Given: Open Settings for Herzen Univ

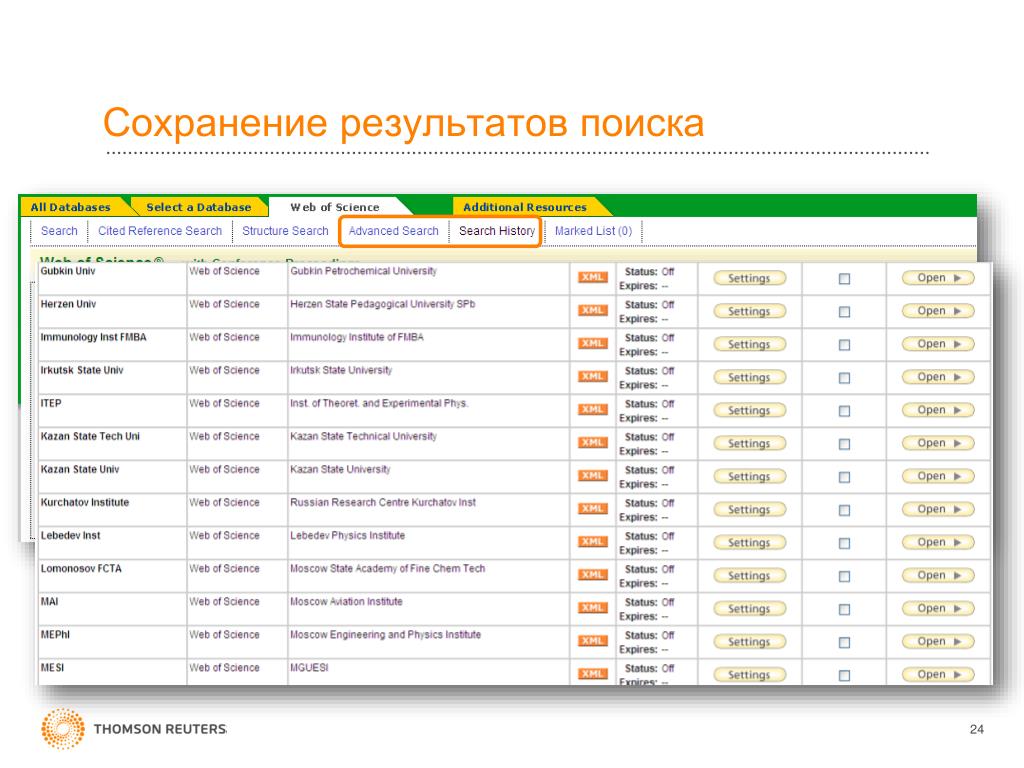Looking at the screenshot, I should [x=749, y=311].
